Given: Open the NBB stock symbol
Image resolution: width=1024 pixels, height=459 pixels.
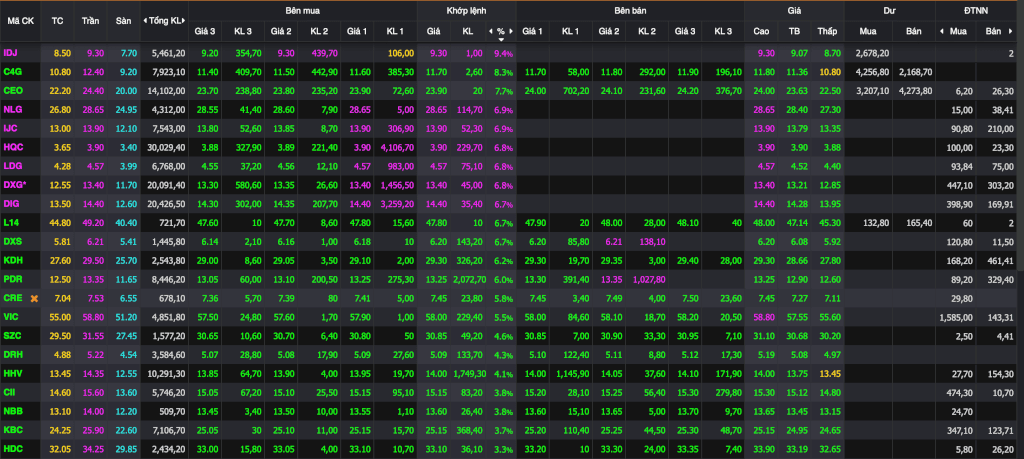Looking at the screenshot, I should pyautogui.click(x=12, y=412).
